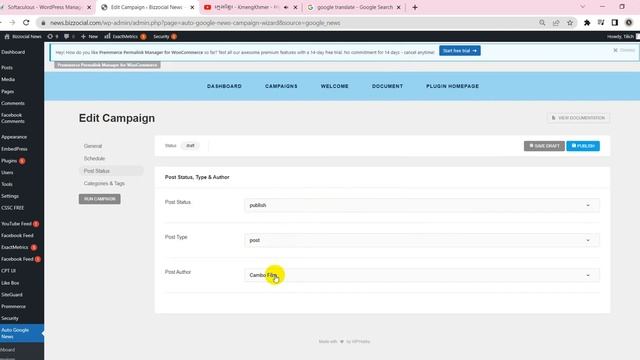This screenshot has height=360, width=640.
Task: Click the VIEW DOCUMENTATION button
Action: tap(578, 118)
